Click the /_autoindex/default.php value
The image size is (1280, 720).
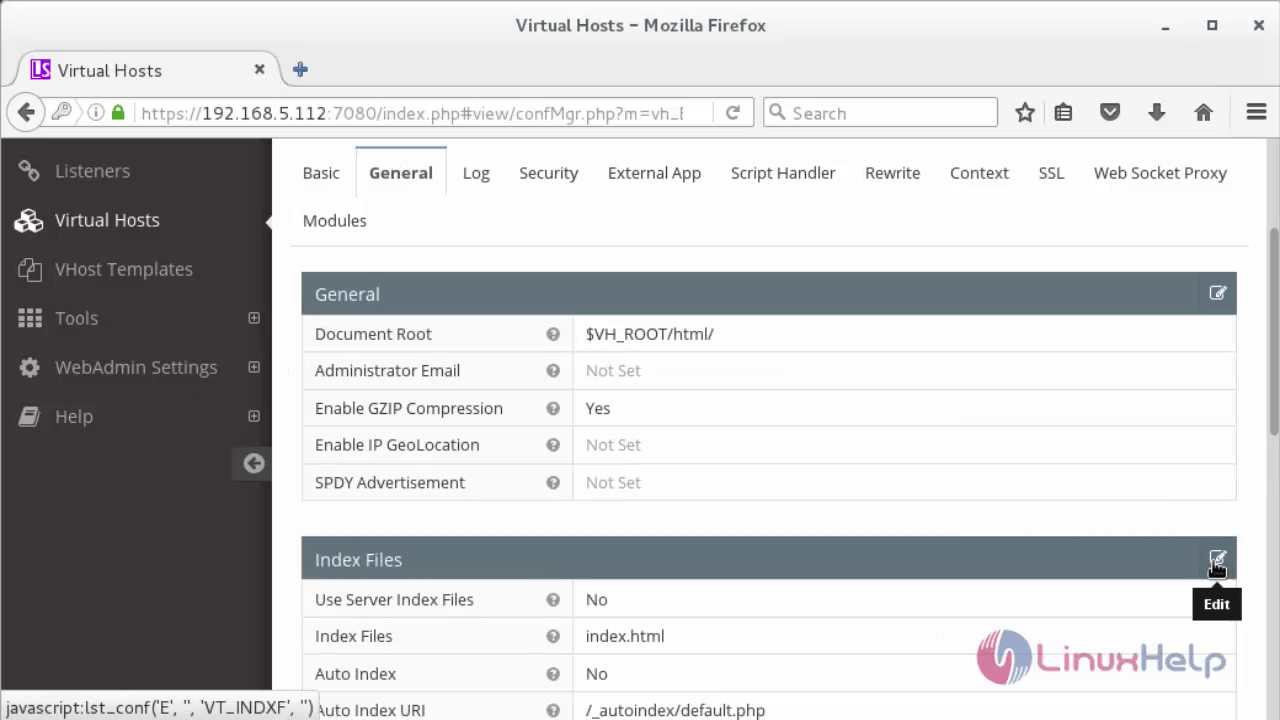[675, 711]
